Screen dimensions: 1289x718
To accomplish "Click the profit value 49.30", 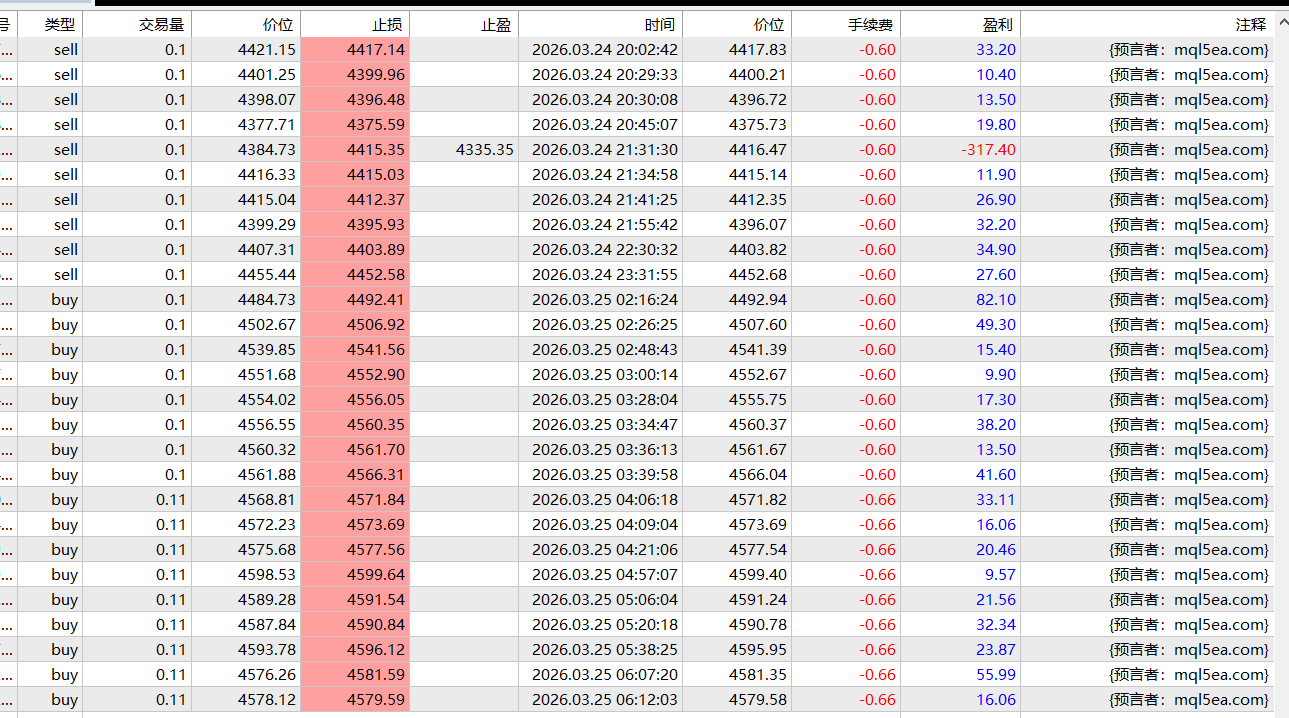I will pos(995,325).
